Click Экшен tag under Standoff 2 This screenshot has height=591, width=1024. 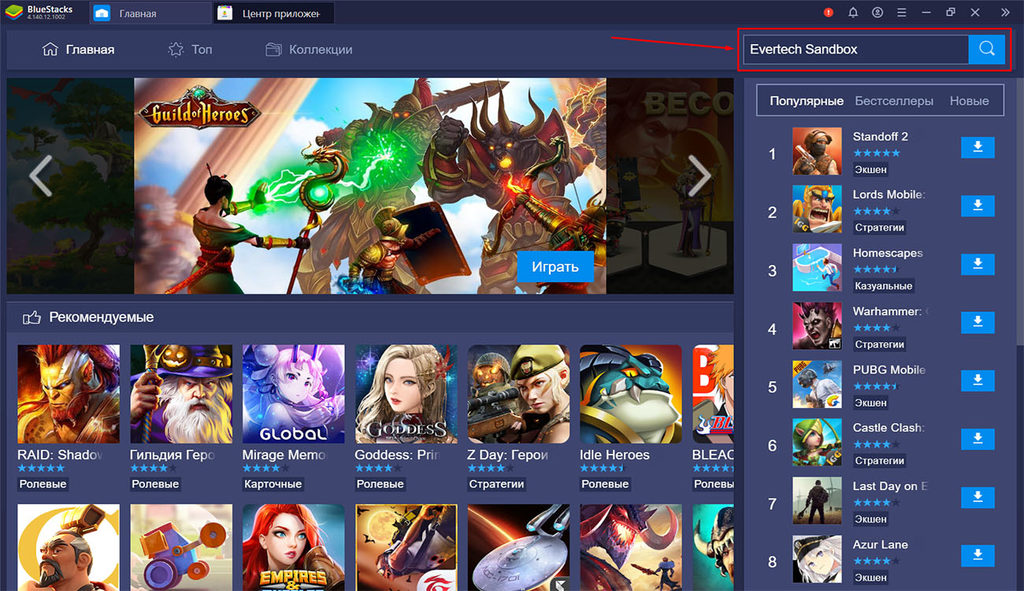pyautogui.click(x=871, y=170)
